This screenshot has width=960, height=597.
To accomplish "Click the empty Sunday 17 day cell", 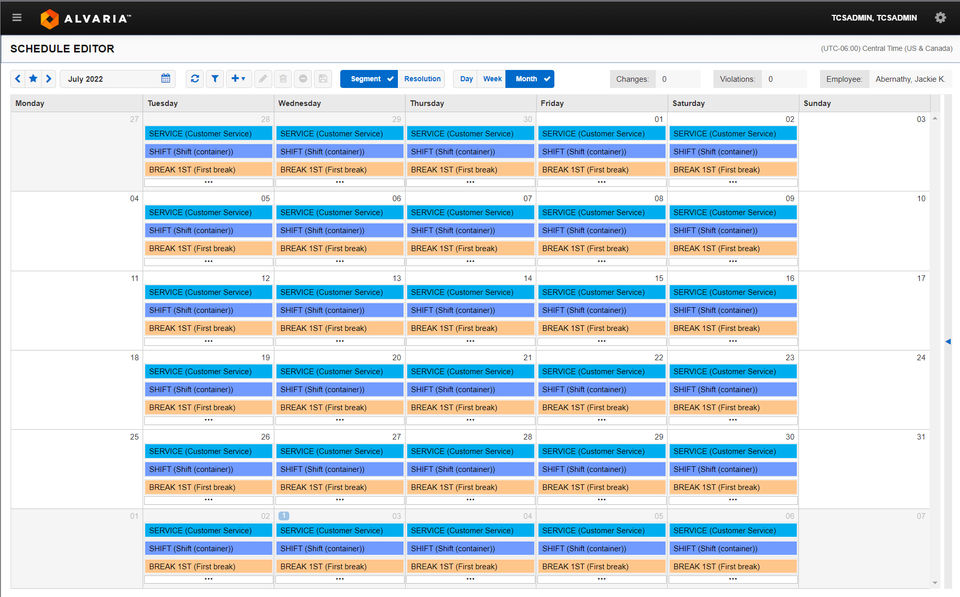I will (x=864, y=310).
